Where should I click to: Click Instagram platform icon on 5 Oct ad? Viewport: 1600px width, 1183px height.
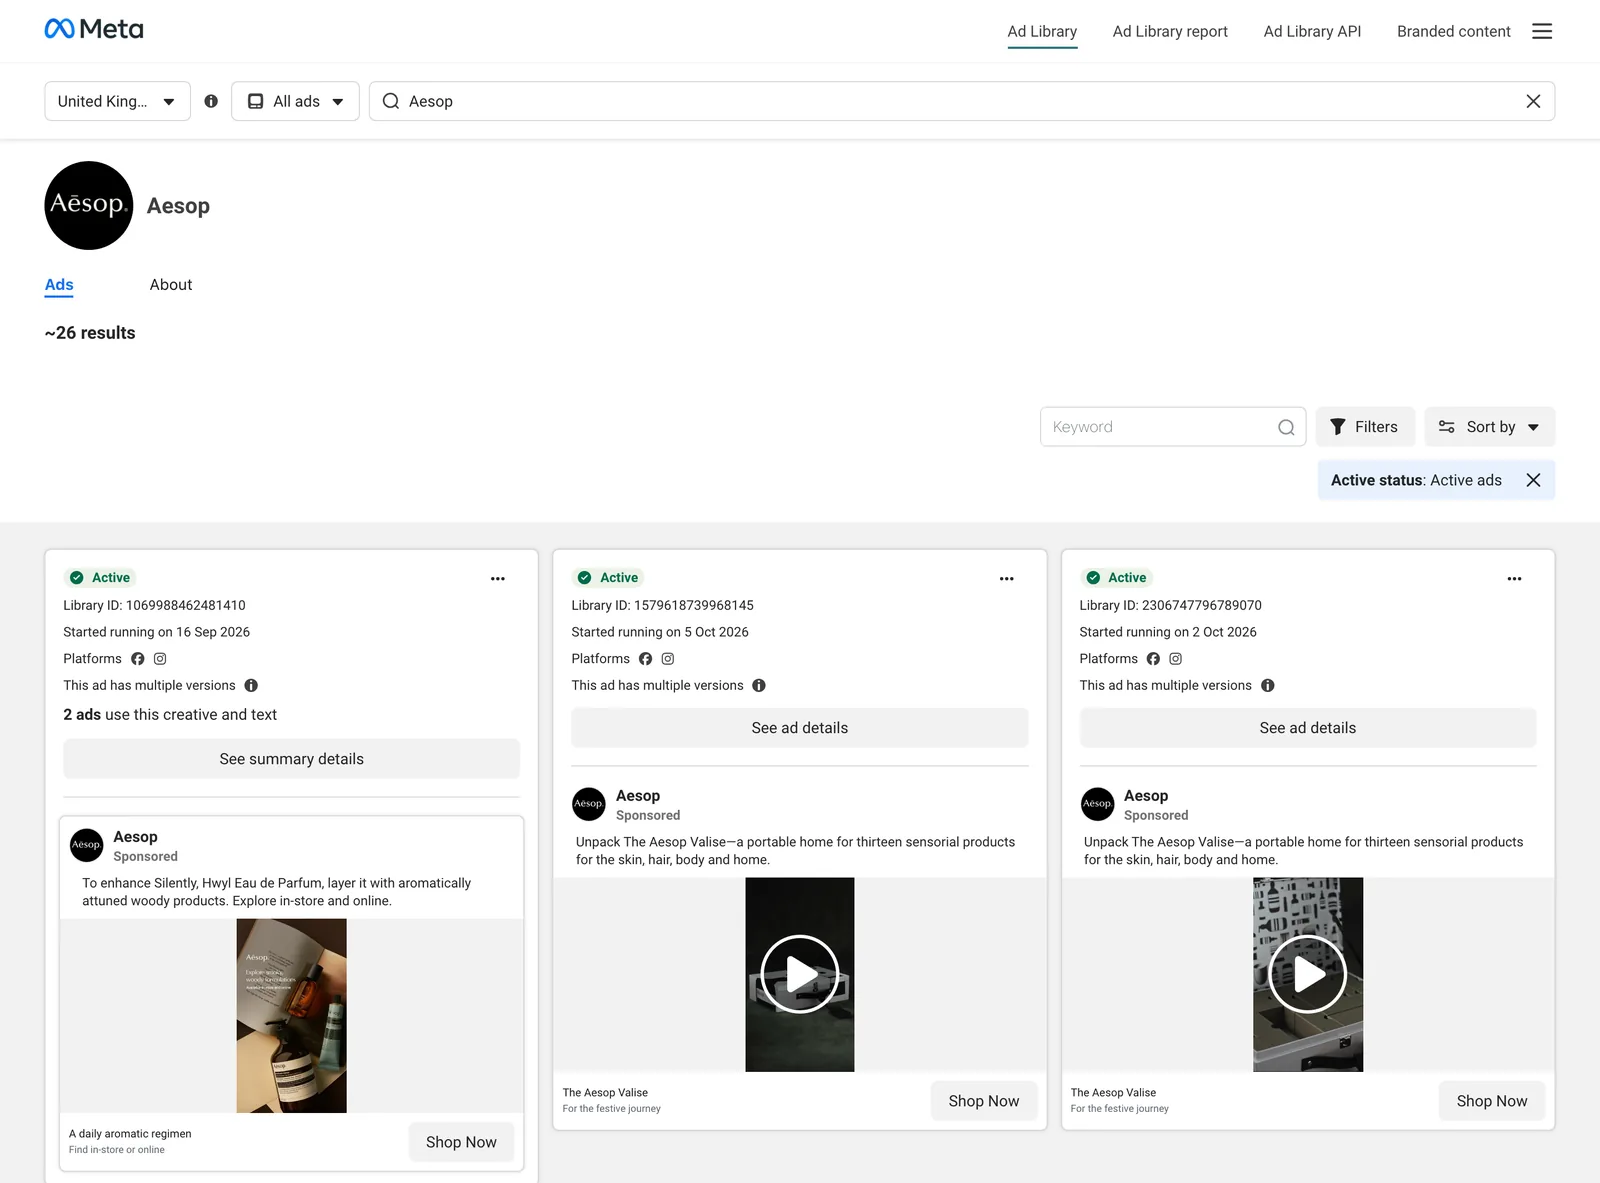(x=668, y=659)
